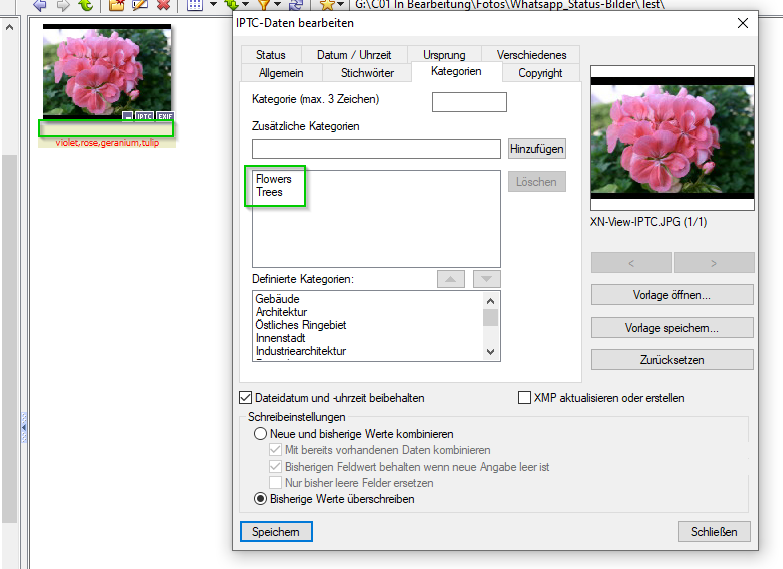Click the yellow star favorites icon

pyautogui.click(x=327, y=4)
